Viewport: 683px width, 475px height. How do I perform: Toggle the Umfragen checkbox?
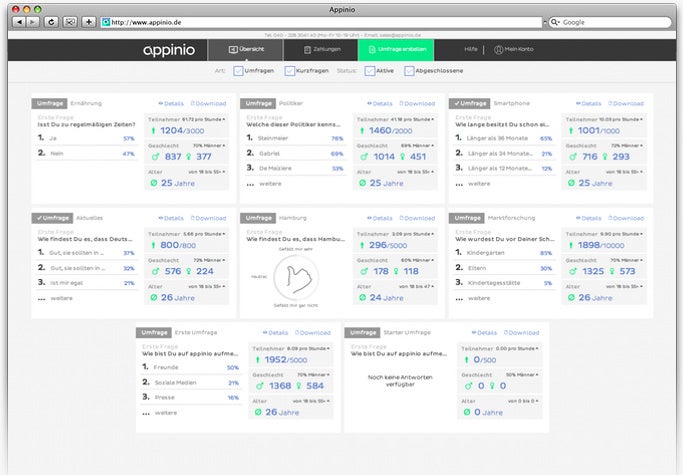(x=238, y=71)
